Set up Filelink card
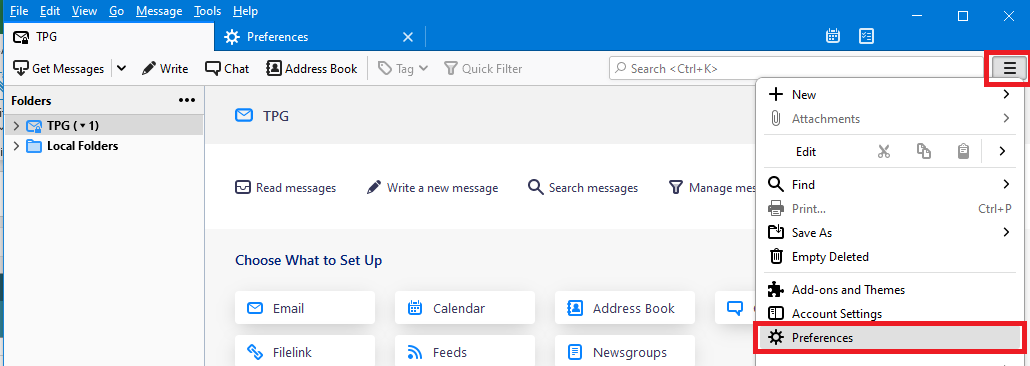The image size is (1030, 366). point(305,352)
